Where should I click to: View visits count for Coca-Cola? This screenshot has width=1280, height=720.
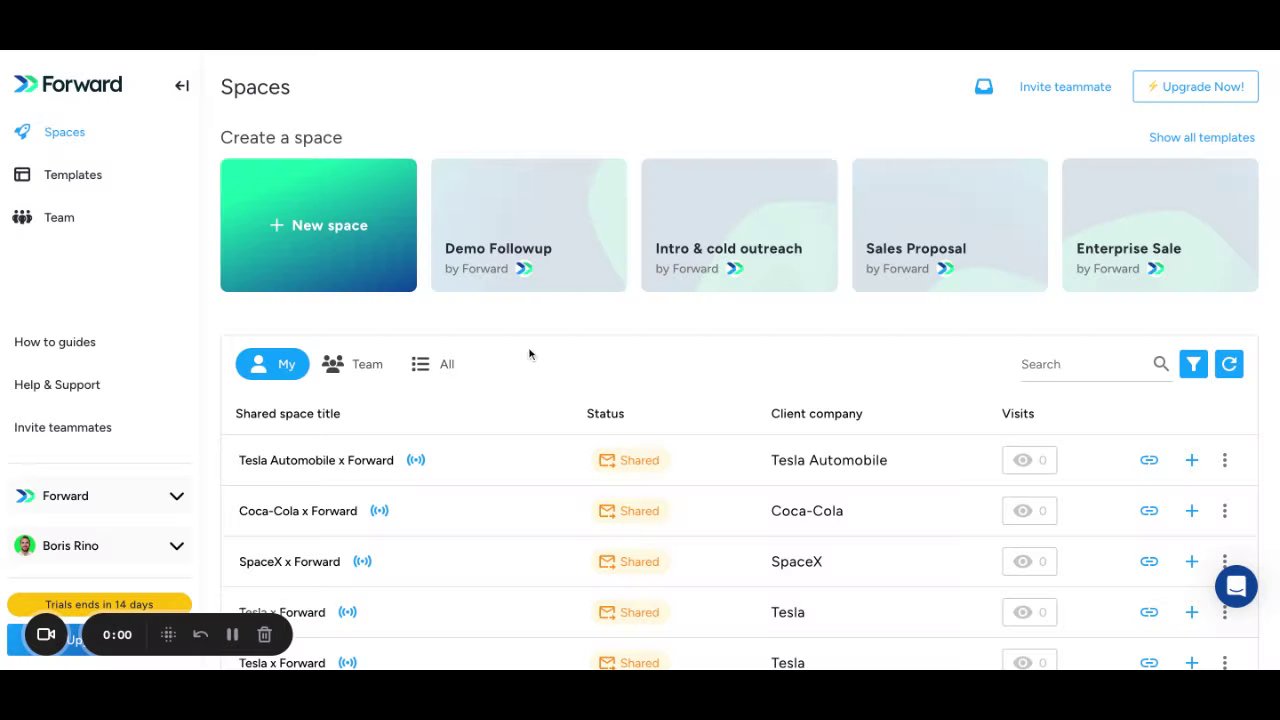coord(1029,511)
